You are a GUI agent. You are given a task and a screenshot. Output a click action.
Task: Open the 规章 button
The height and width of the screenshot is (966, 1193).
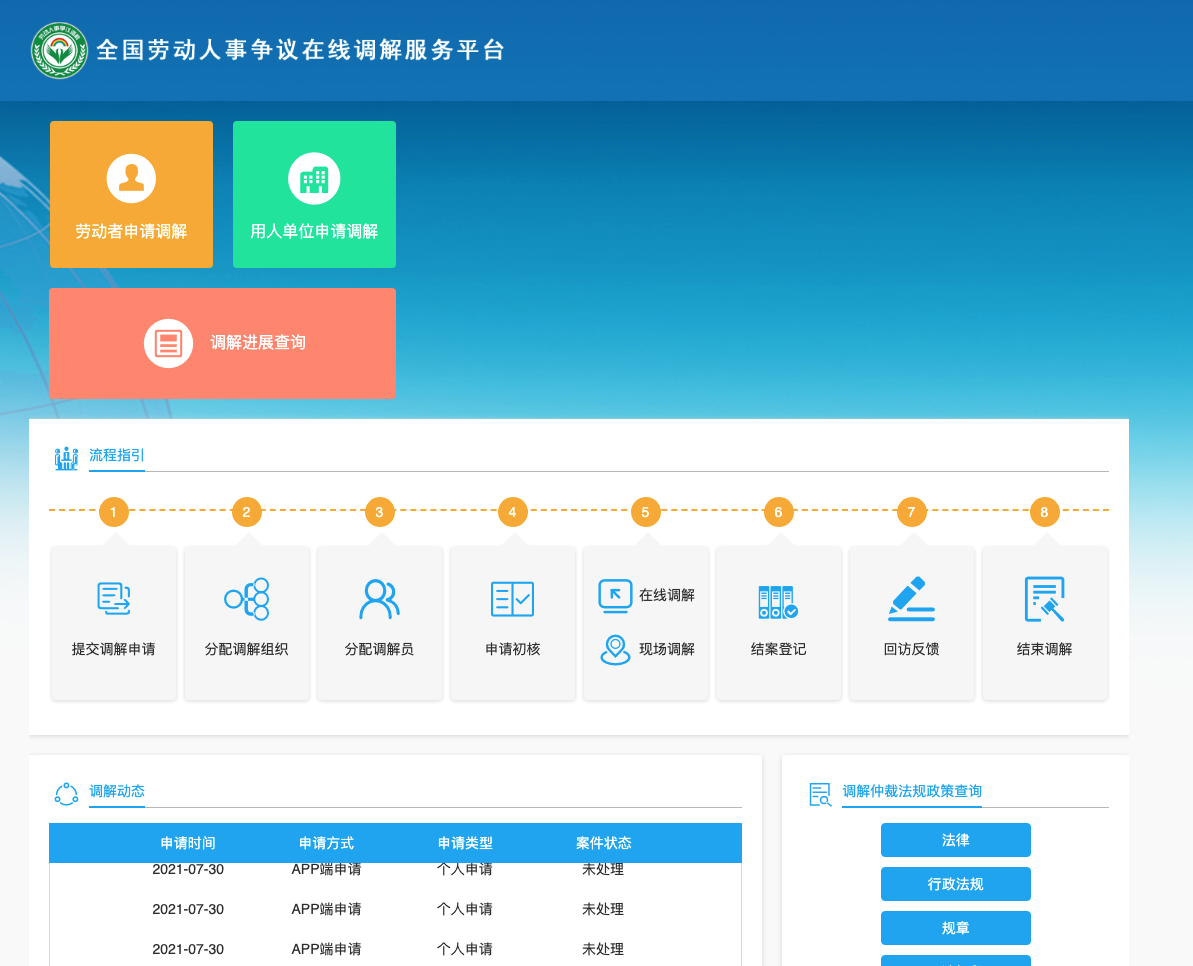pyautogui.click(x=956, y=929)
